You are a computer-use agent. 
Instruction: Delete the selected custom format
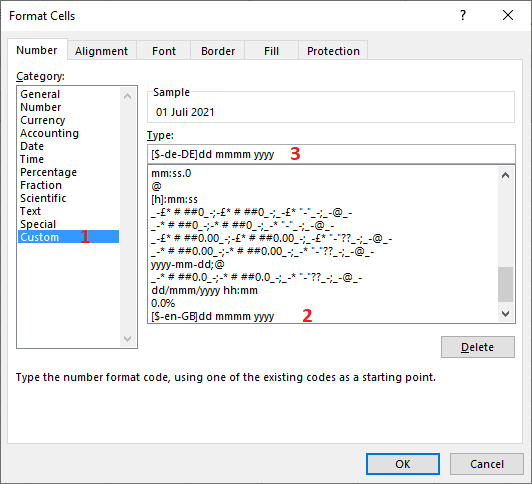478,347
